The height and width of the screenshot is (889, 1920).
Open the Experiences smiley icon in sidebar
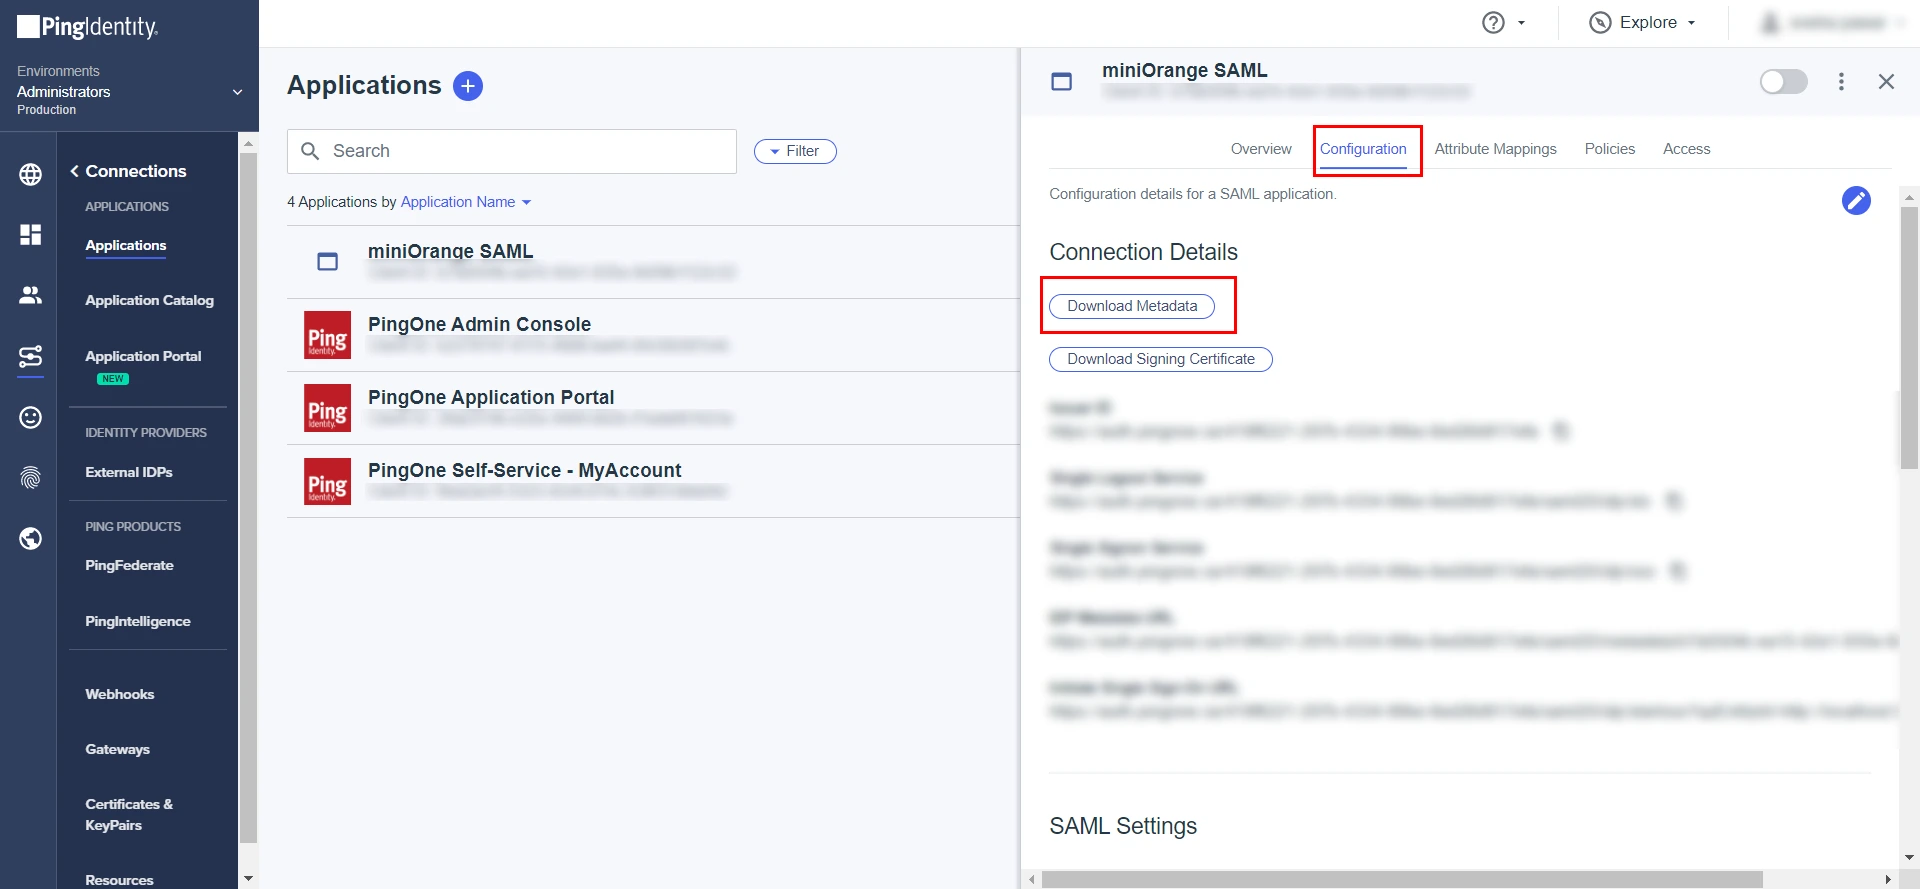click(x=31, y=417)
